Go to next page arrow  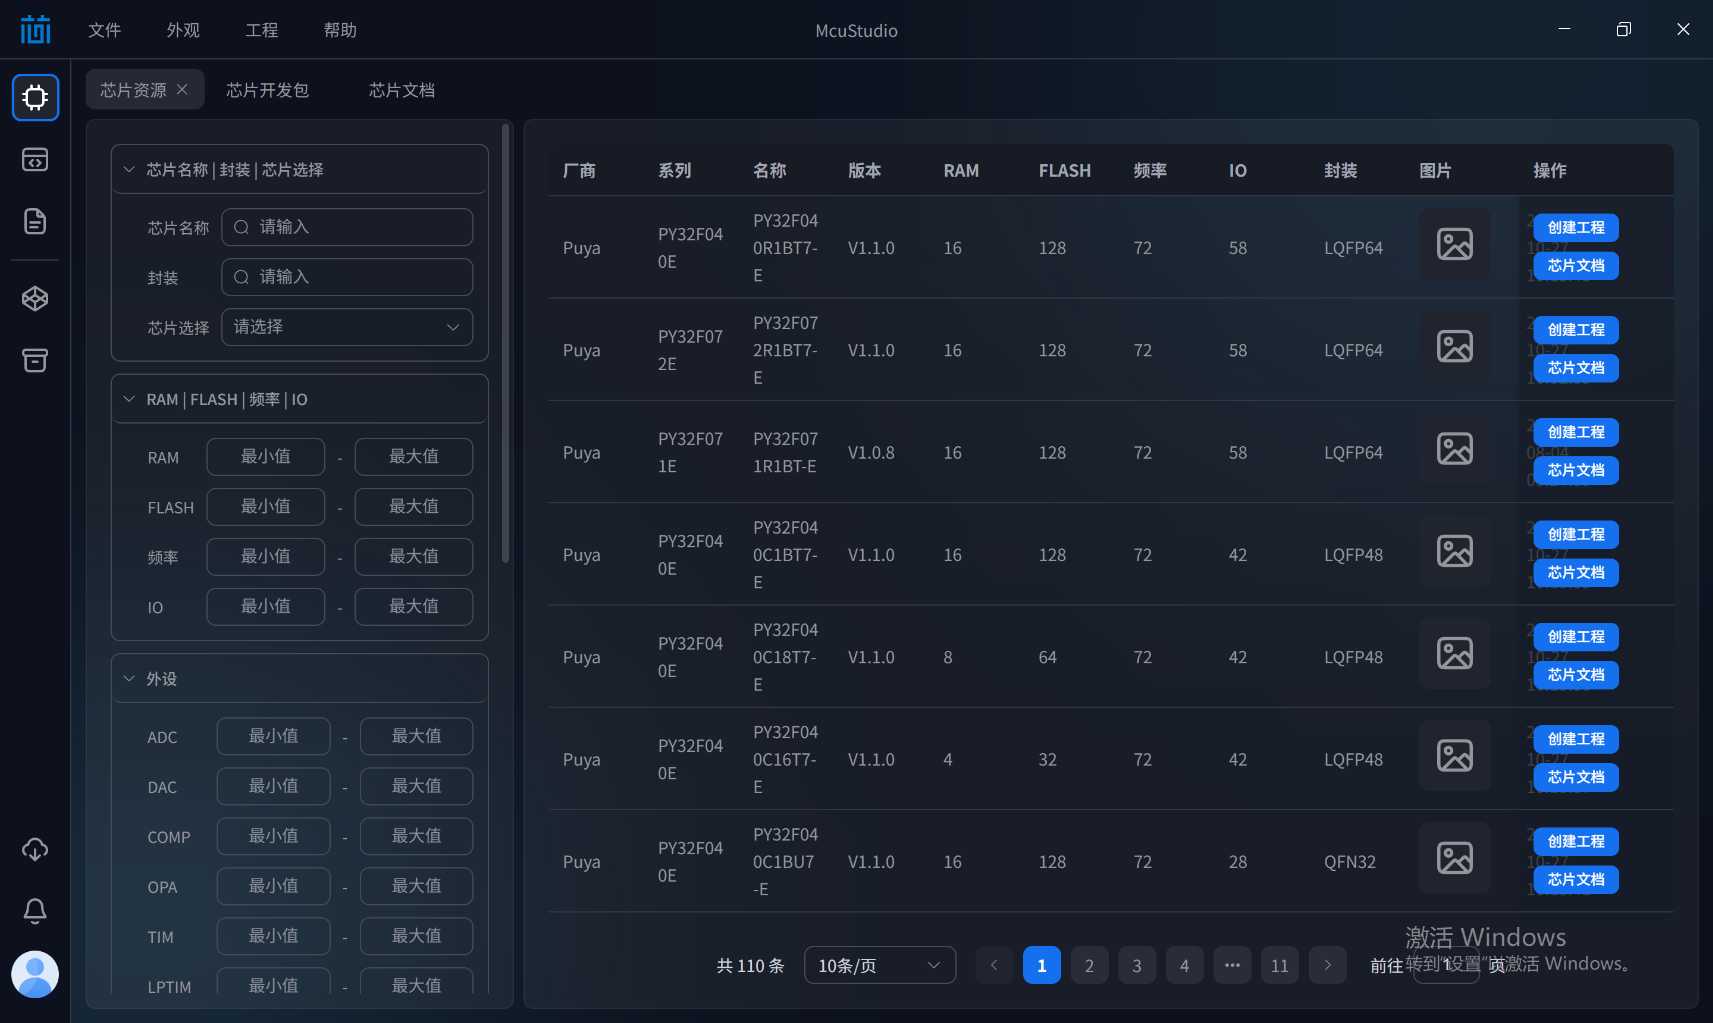(1327, 965)
